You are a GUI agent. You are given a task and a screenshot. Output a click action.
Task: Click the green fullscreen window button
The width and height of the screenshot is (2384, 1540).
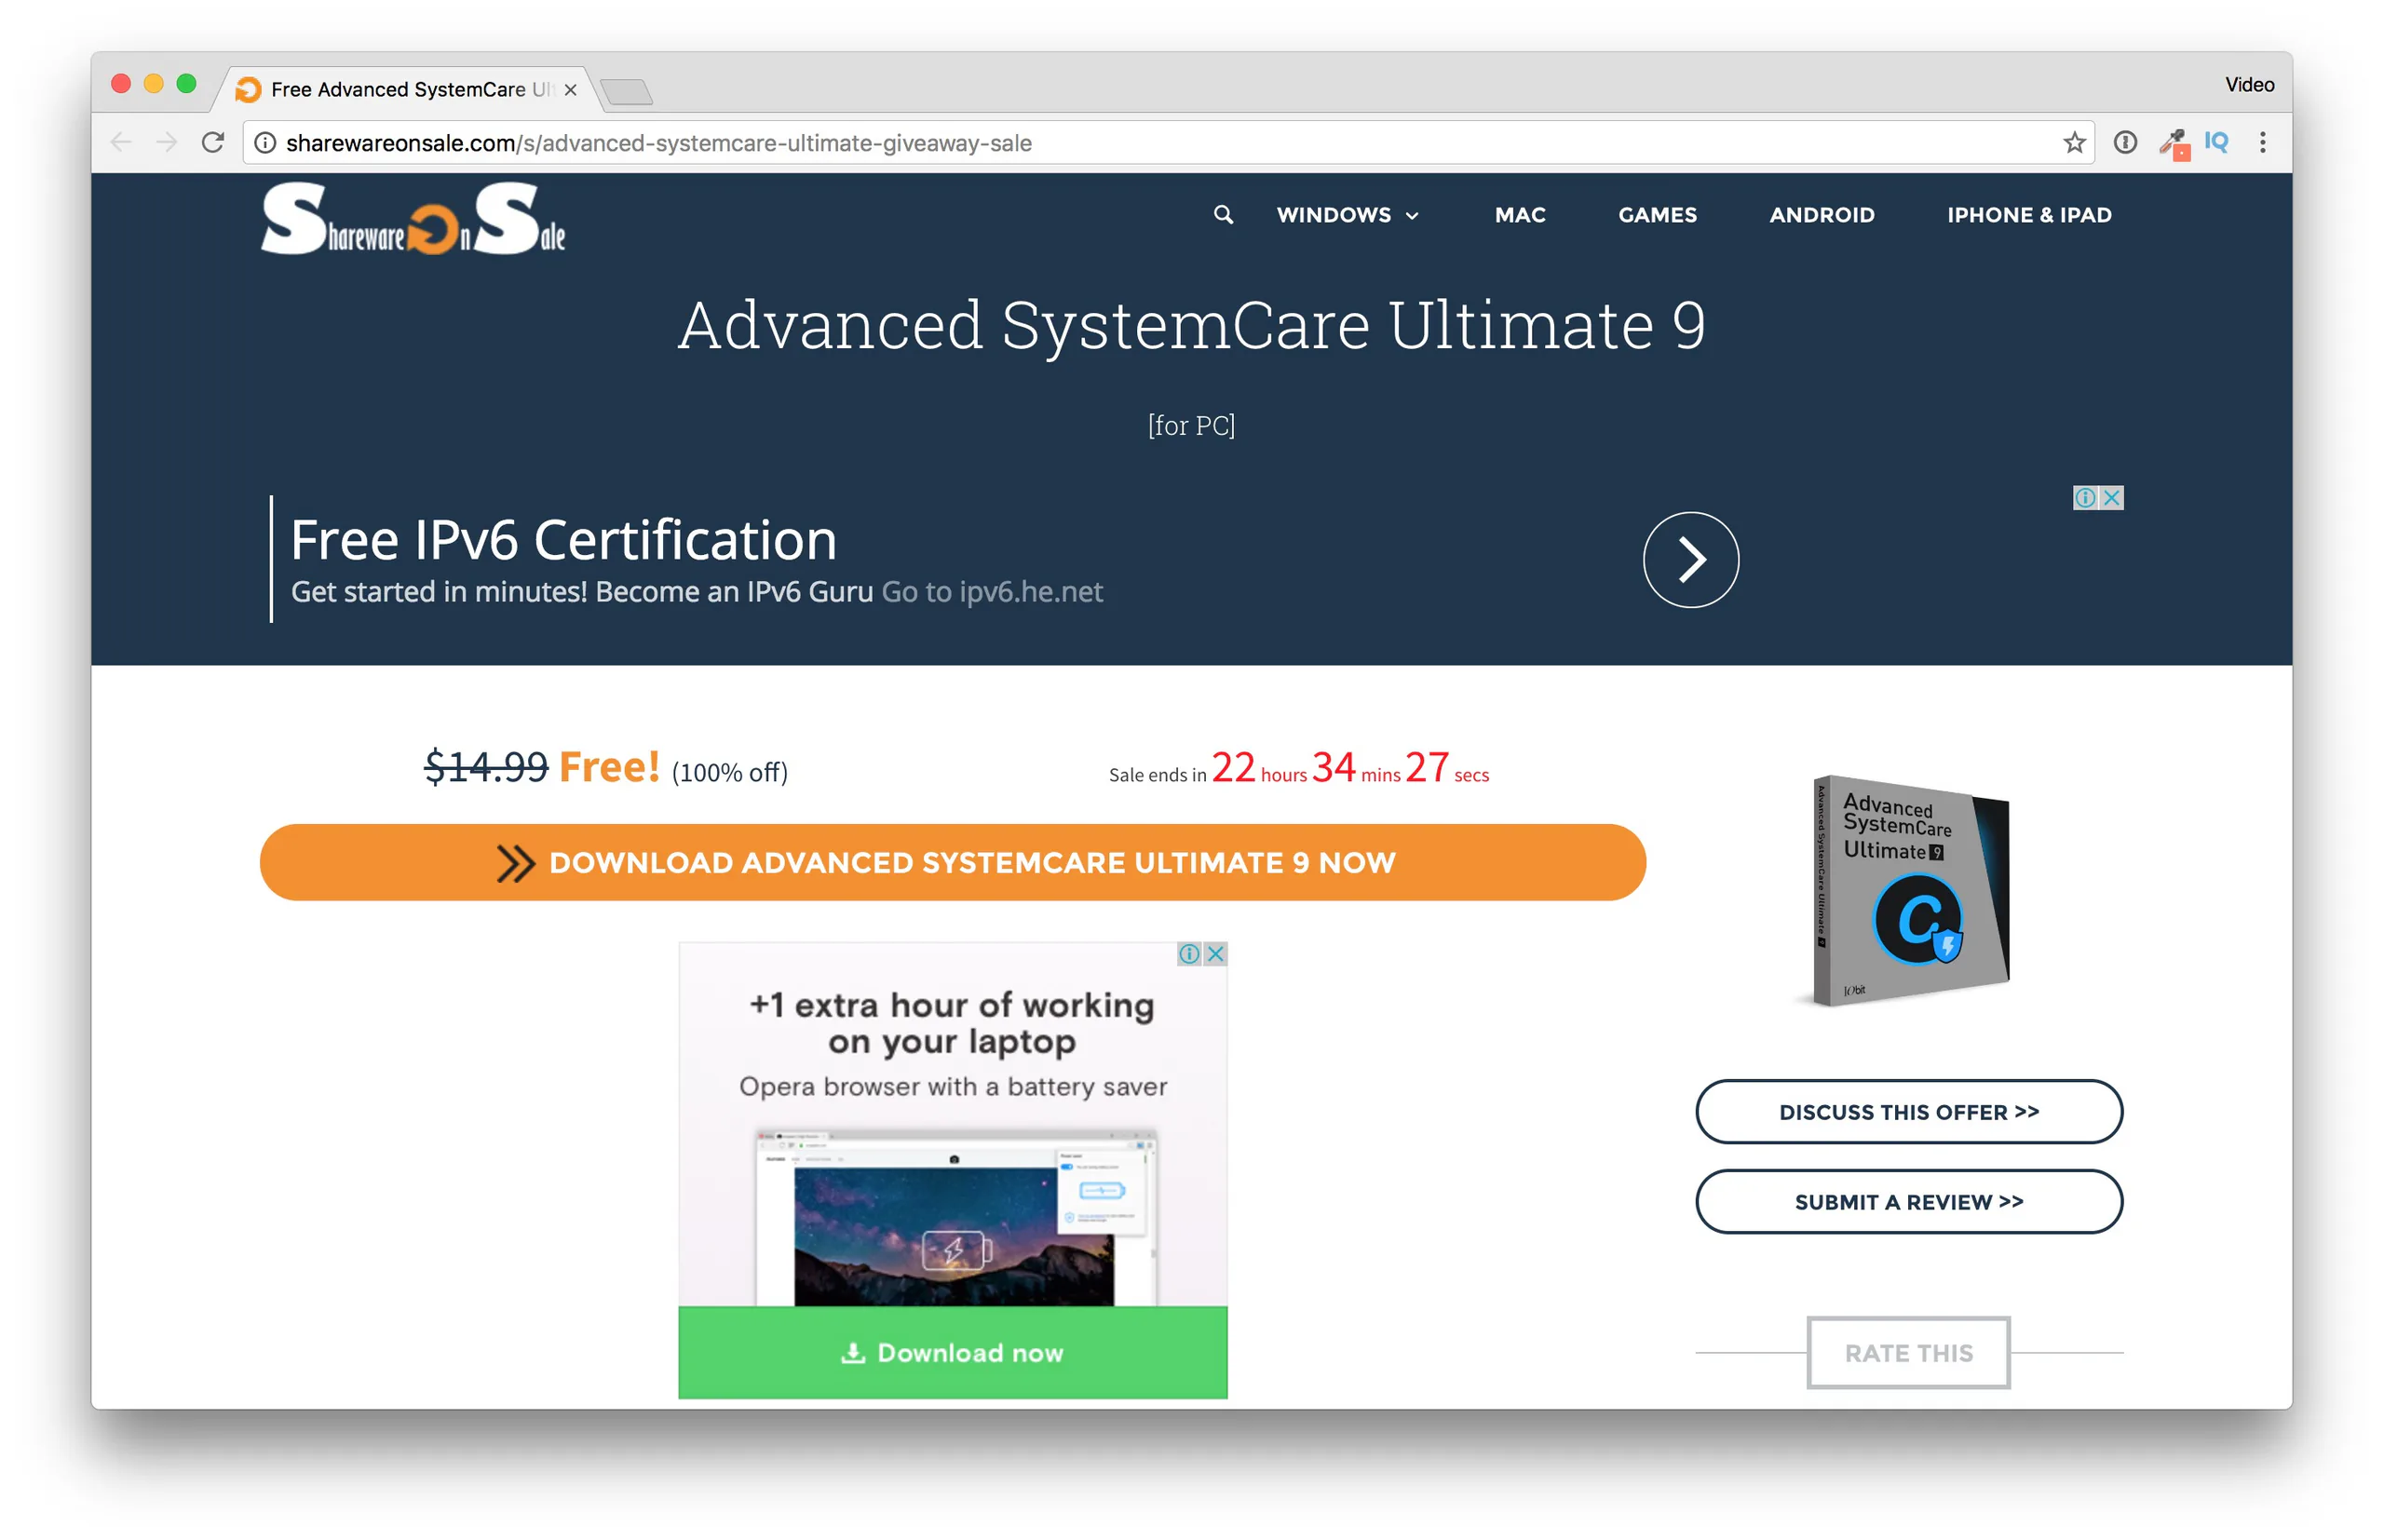186,84
